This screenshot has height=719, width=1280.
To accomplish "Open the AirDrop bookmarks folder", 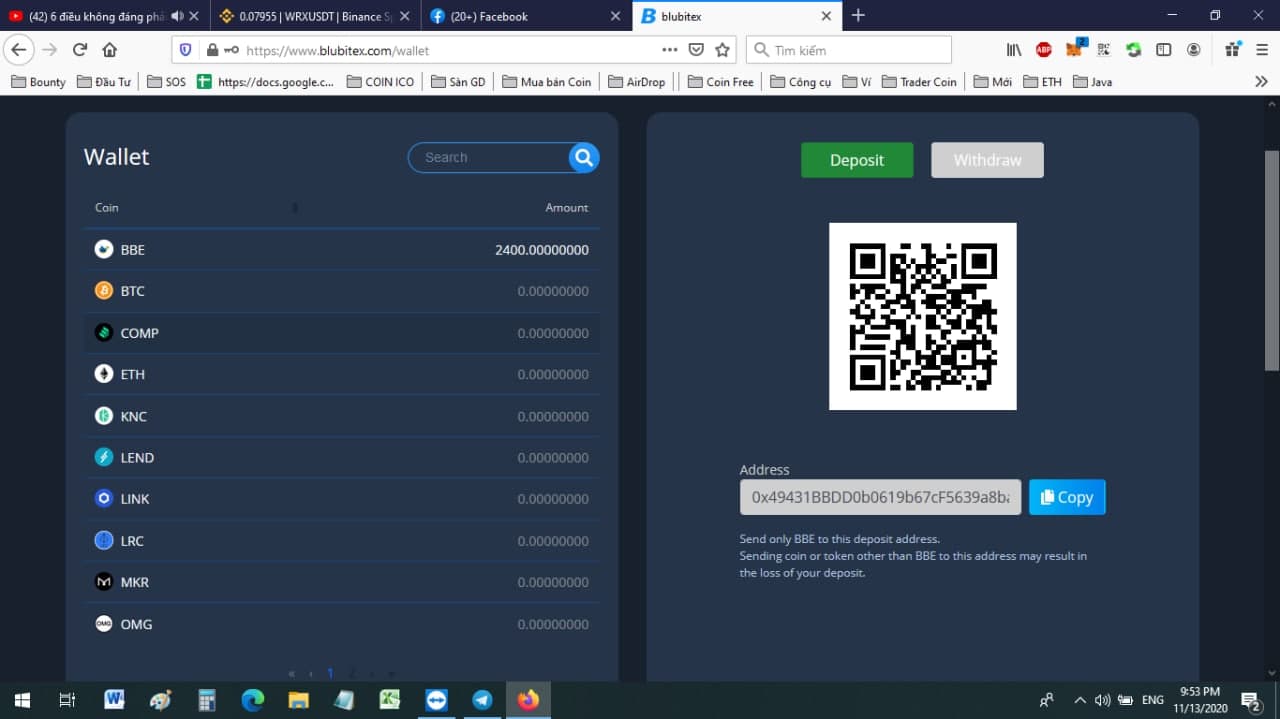I will click(636, 82).
